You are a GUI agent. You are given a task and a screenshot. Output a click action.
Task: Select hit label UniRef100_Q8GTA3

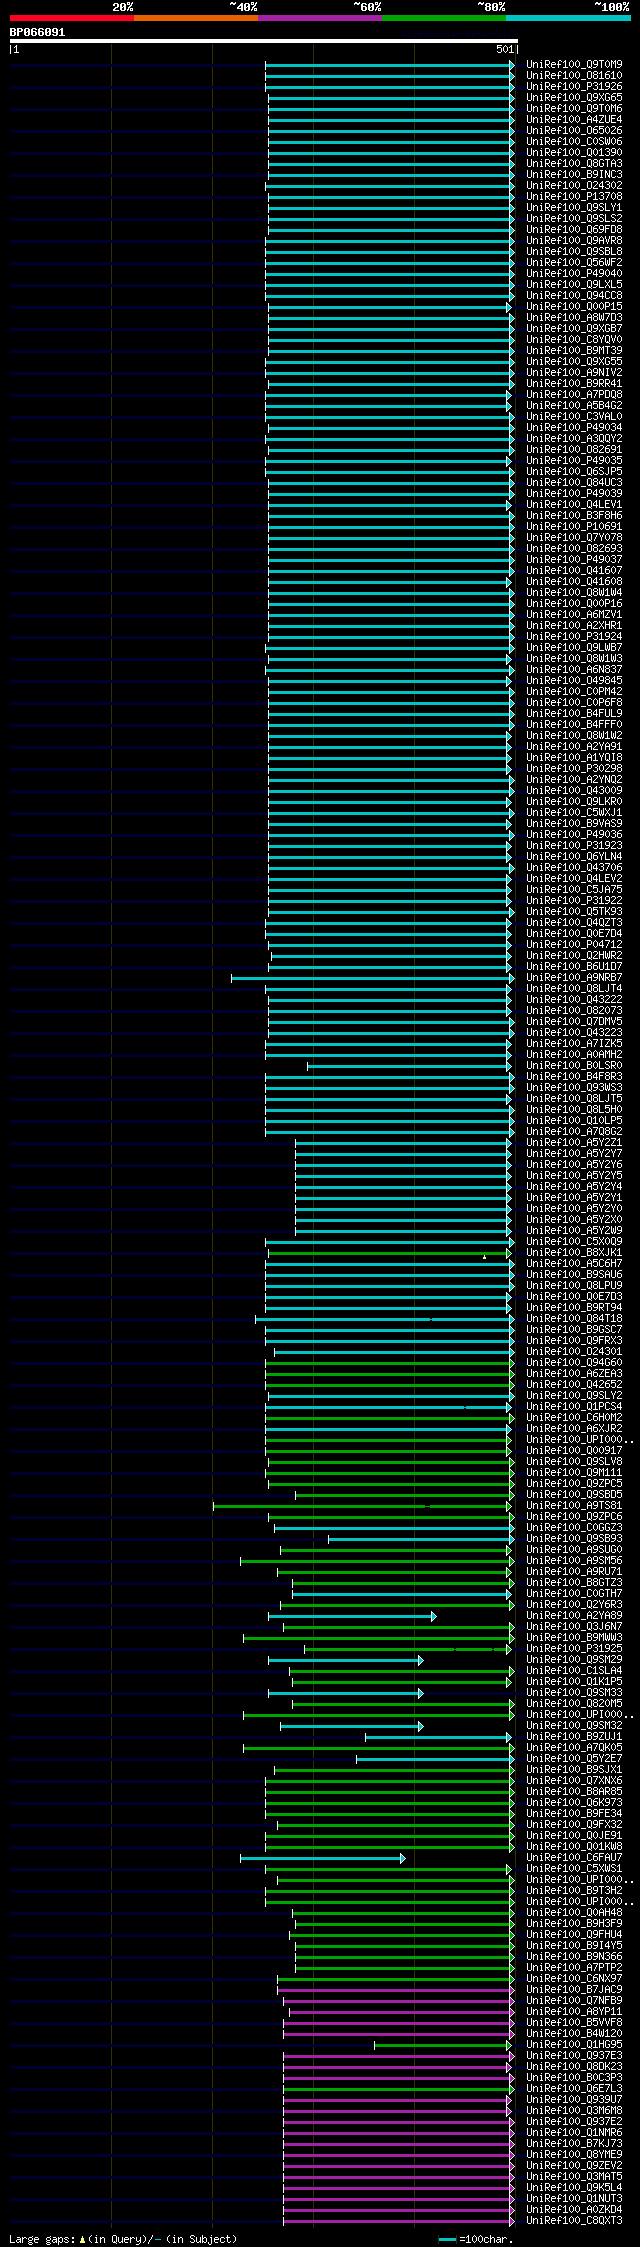point(574,163)
